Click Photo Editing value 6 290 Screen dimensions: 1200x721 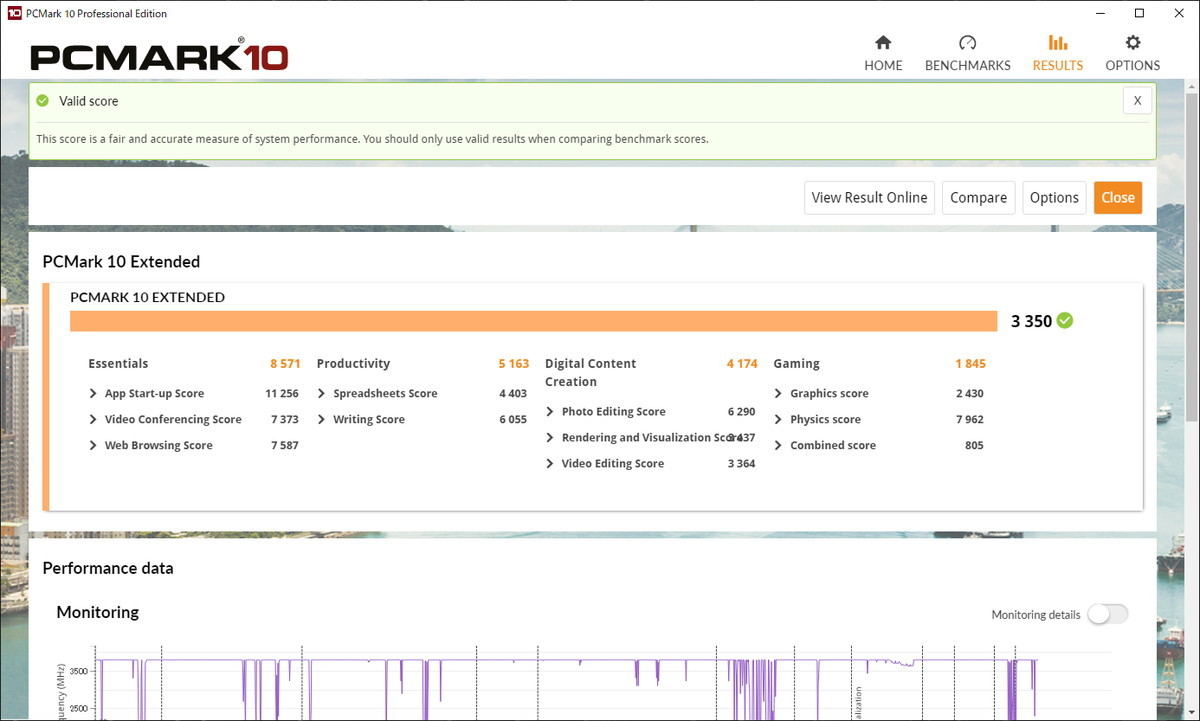pos(742,412)
